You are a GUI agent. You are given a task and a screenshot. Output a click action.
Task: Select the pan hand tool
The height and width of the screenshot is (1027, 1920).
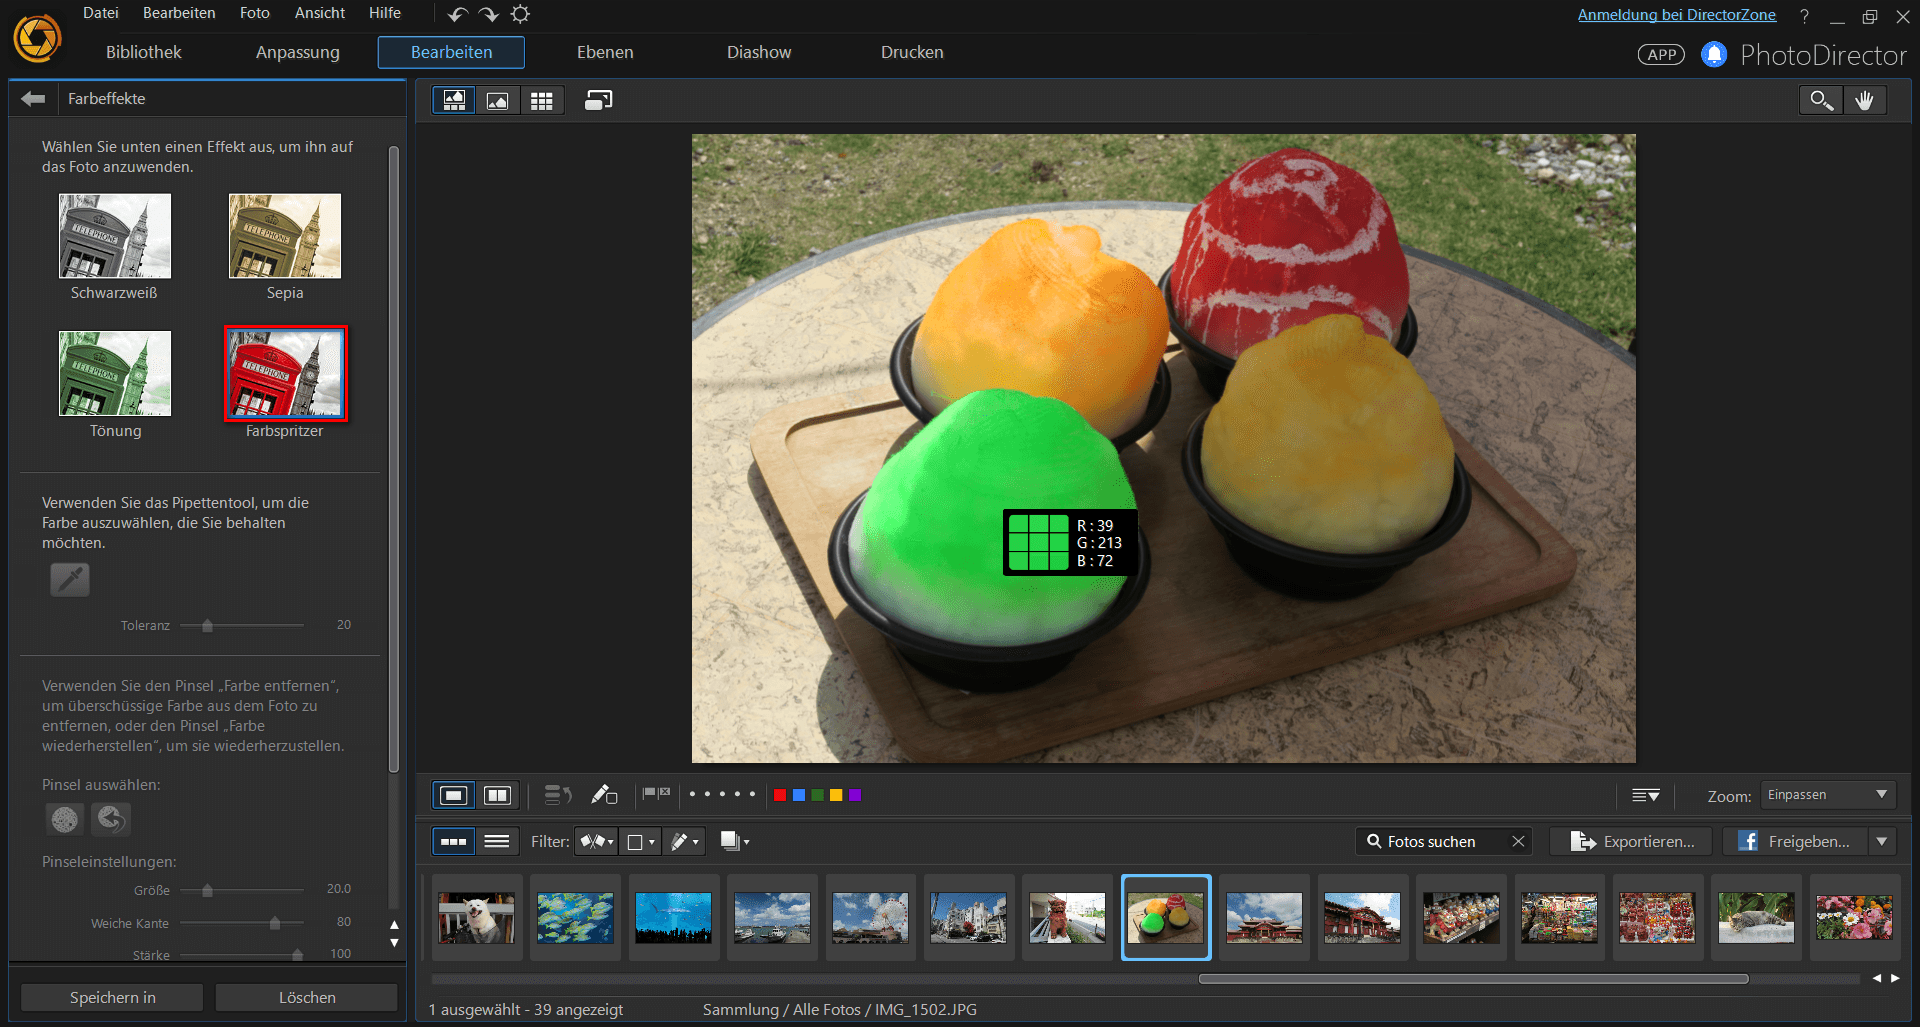(x=1864, y=100)
